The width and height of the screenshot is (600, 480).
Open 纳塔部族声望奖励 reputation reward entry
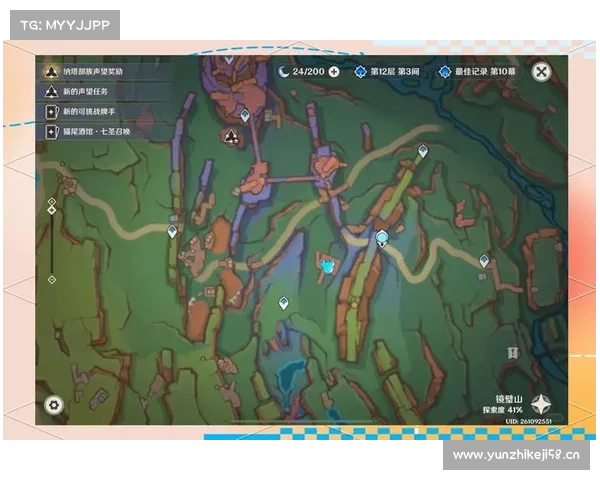(105, 71)
